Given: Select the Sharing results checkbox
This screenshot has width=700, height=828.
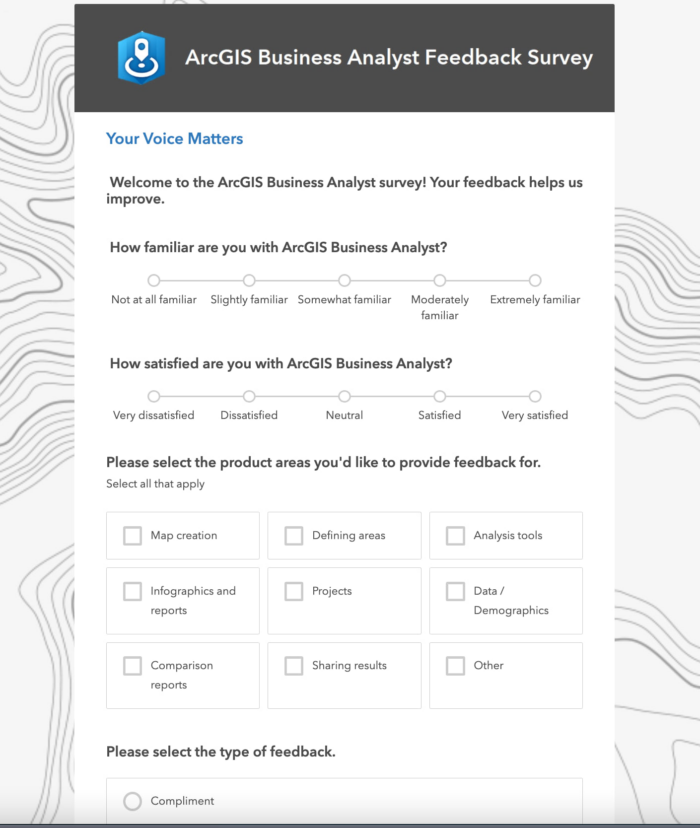Looking at the screenshot, I should [x=293, y=665].
